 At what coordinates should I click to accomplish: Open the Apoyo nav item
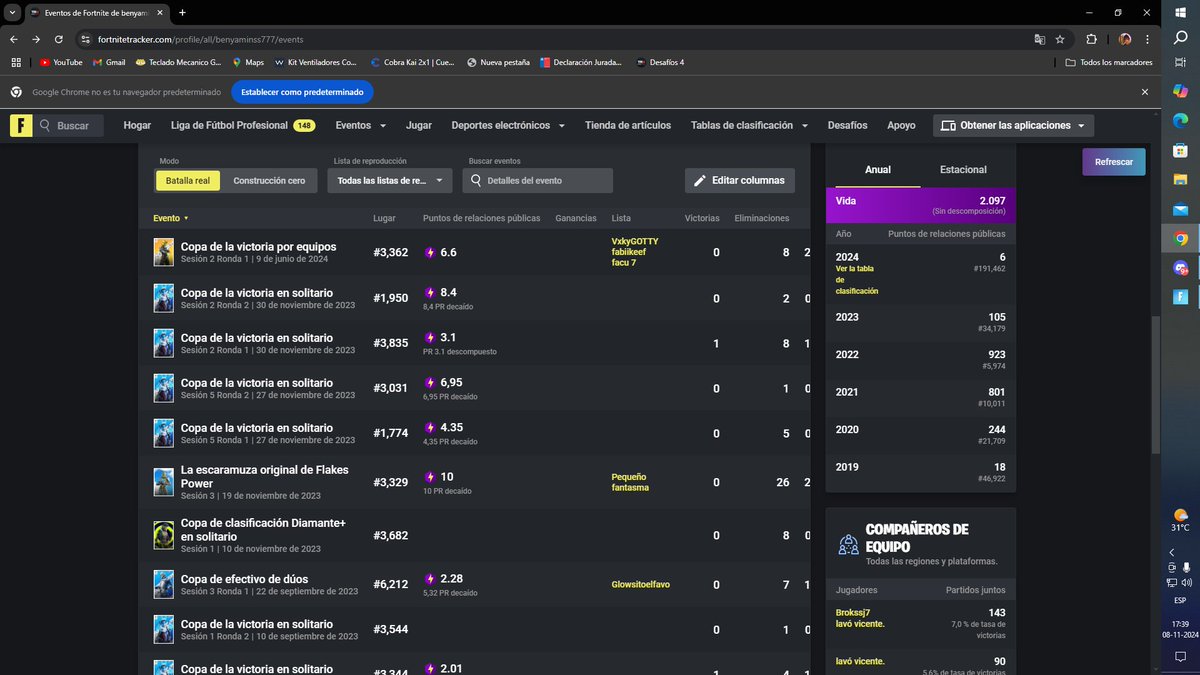(901, 126)
